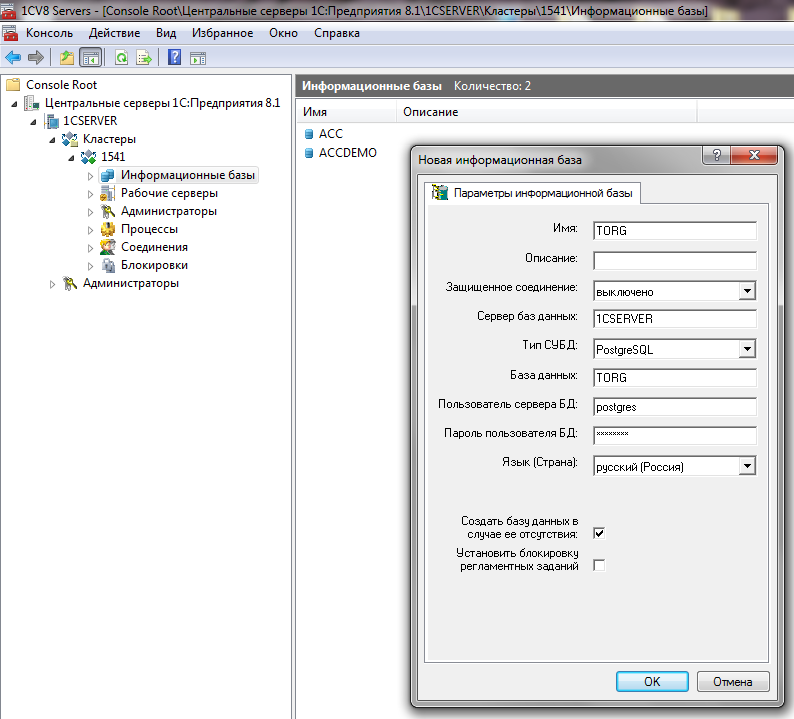The height and width of the screenshot is (719, 794).
Task: Enable scheduled jobs lock checkbox
Action: [599, 566]
